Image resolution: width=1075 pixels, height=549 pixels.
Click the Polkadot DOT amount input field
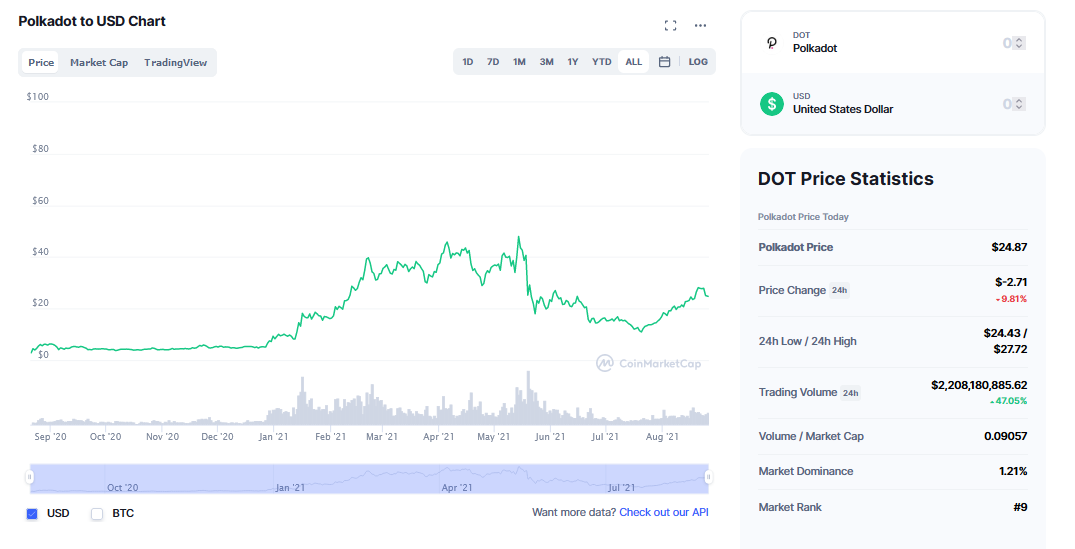[960, 43]
